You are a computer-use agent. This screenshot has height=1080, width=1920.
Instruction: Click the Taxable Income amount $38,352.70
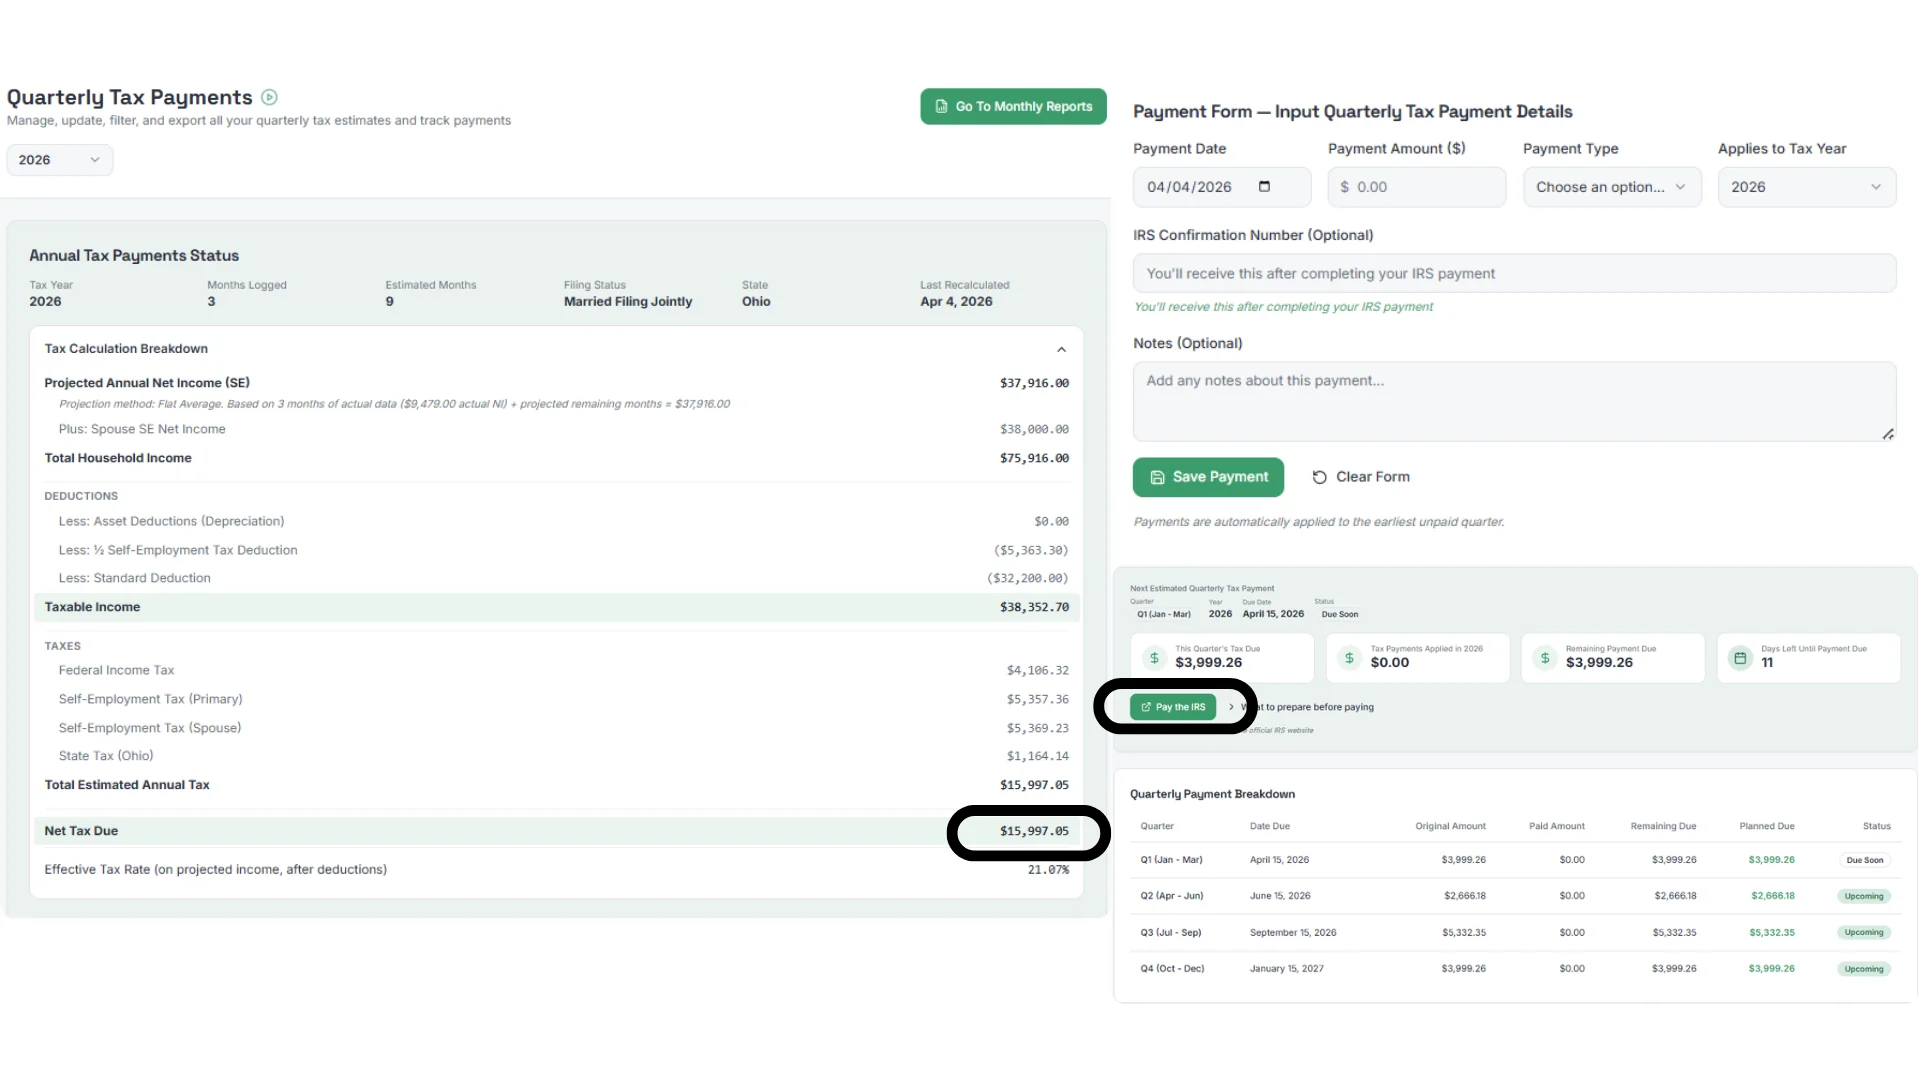1034,607
